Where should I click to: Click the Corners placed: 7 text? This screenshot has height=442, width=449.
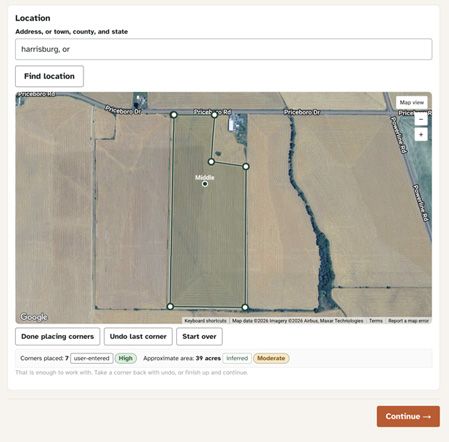click(x=44, y=358)
